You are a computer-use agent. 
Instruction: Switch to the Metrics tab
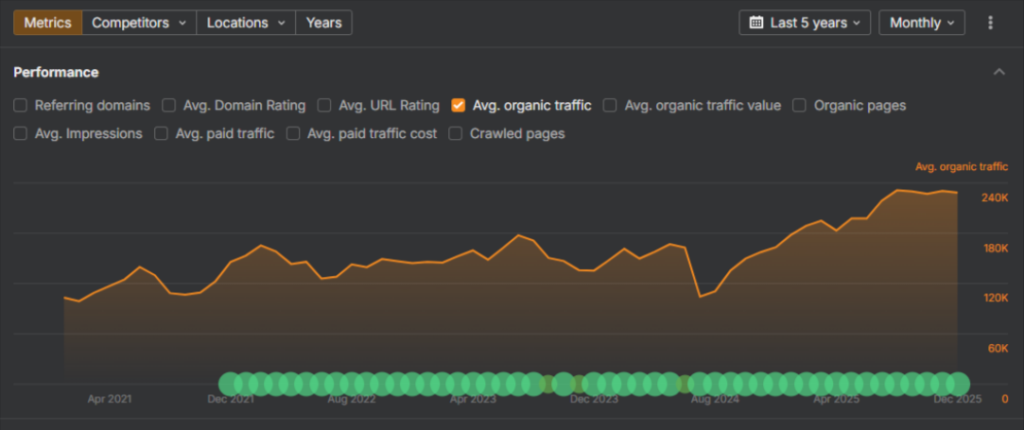(x=47, y=22)
